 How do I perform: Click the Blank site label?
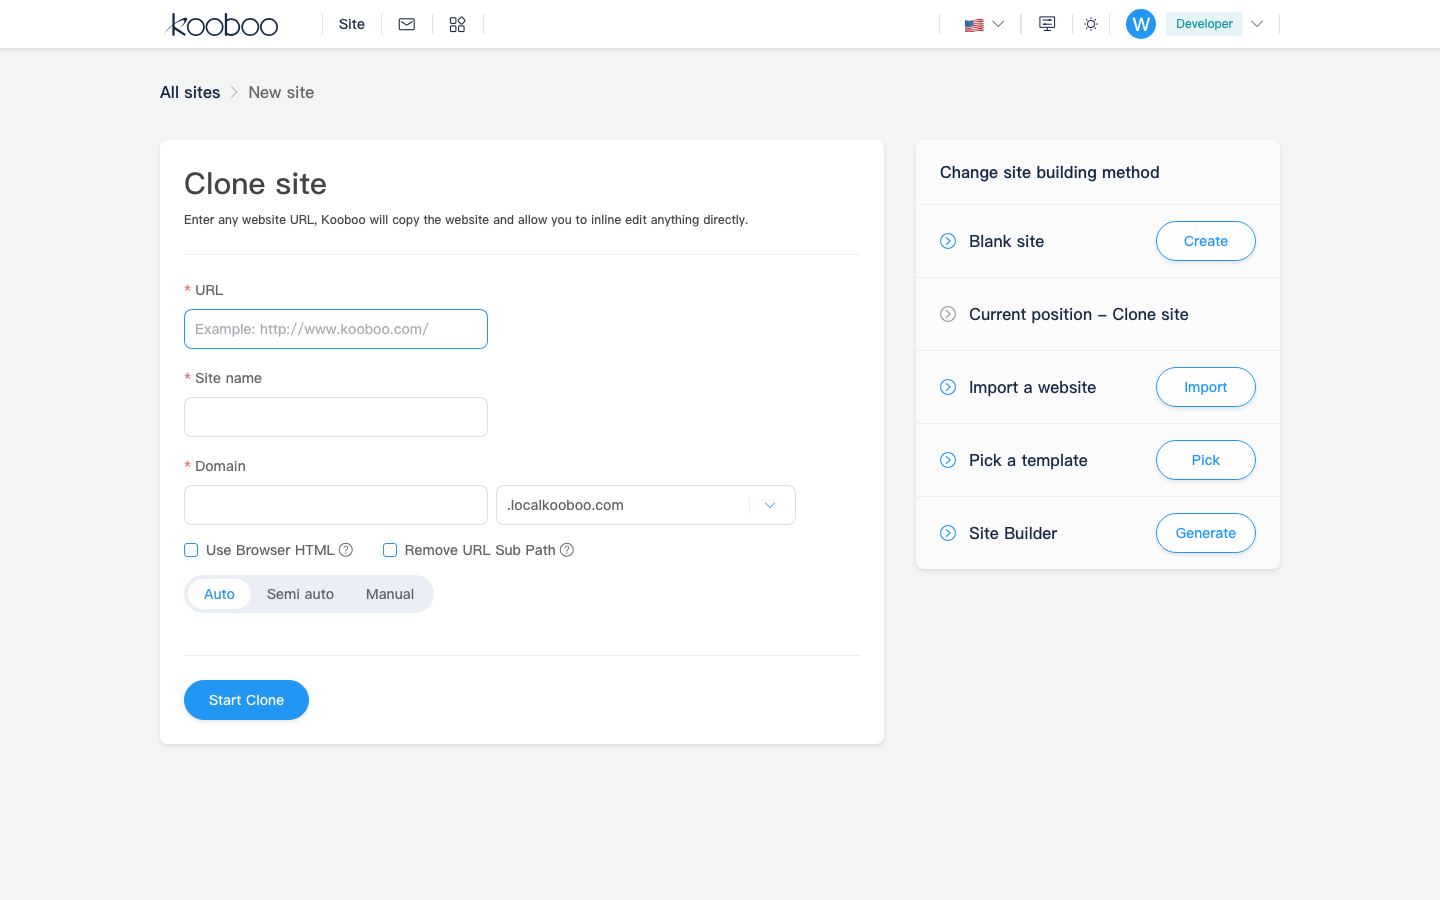tap(1006, 241)
